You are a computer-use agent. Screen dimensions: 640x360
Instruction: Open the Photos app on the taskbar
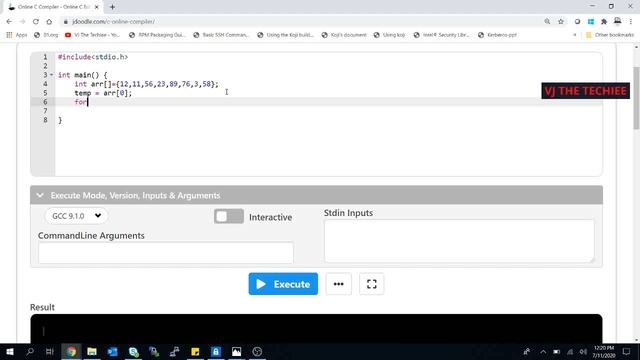236,351
